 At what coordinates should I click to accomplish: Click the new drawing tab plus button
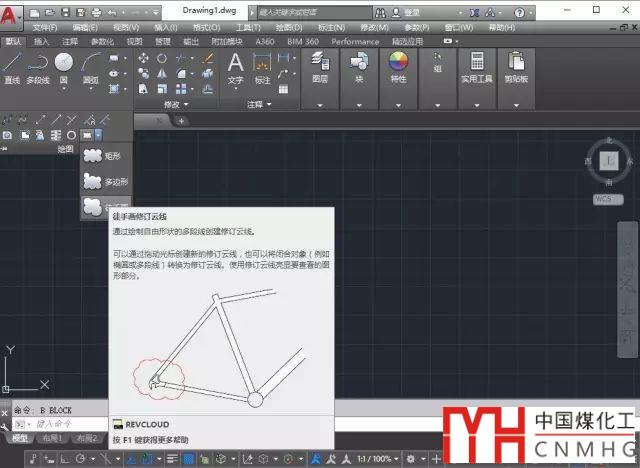[182, 120]
